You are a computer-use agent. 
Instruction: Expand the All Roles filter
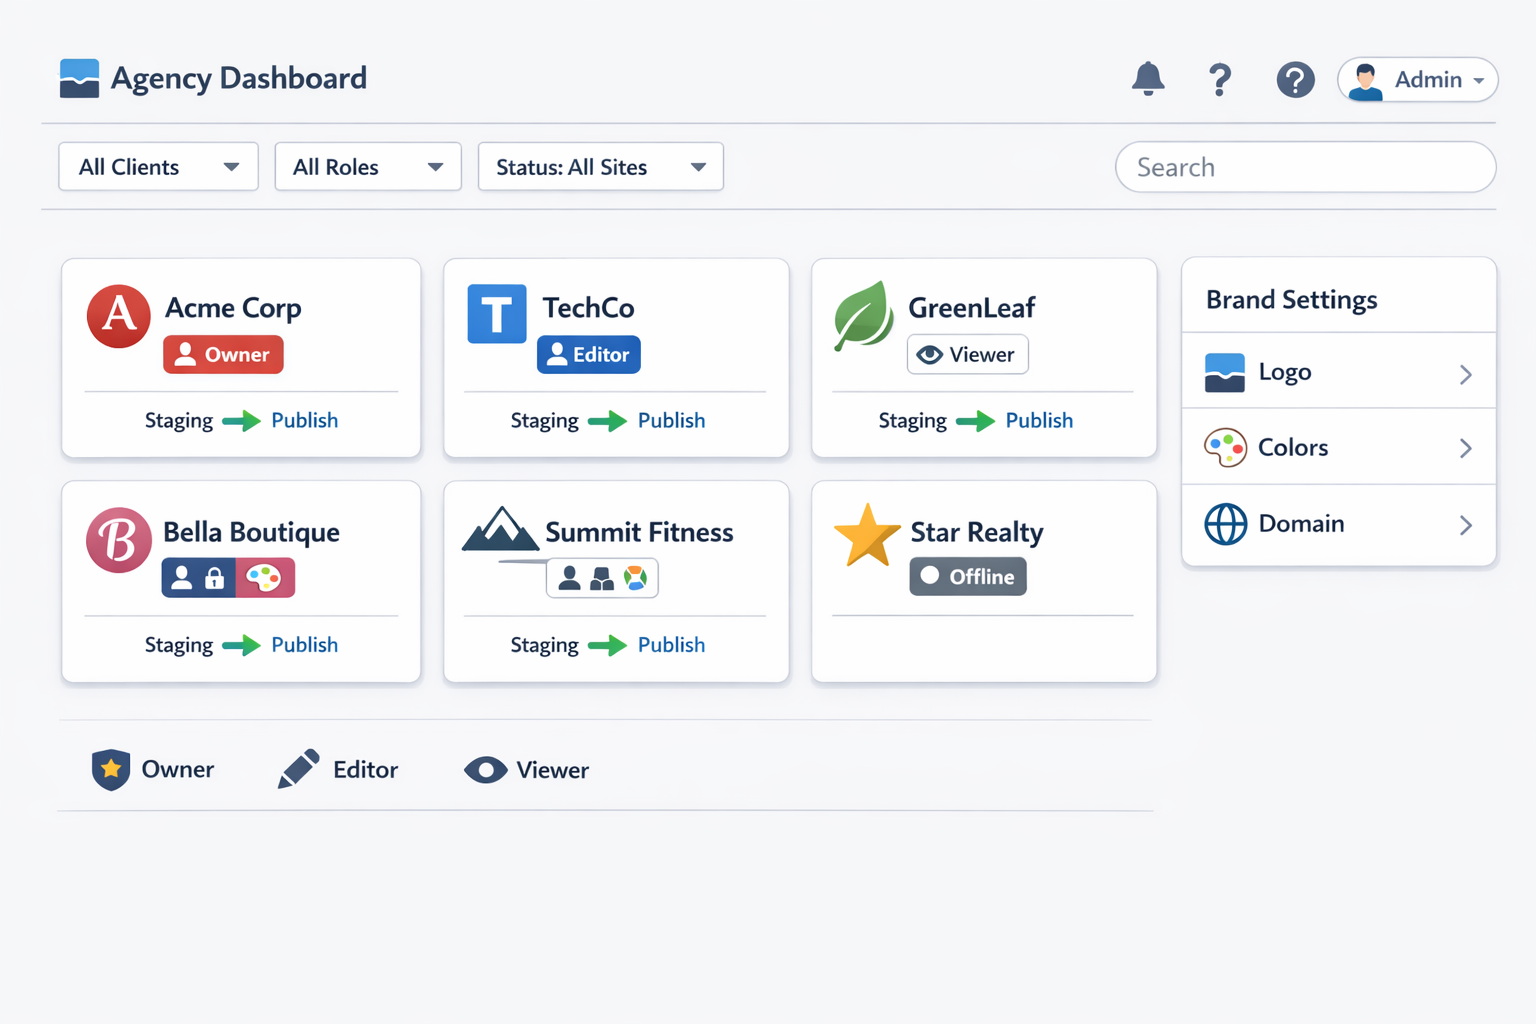click(x=367, y=166)
